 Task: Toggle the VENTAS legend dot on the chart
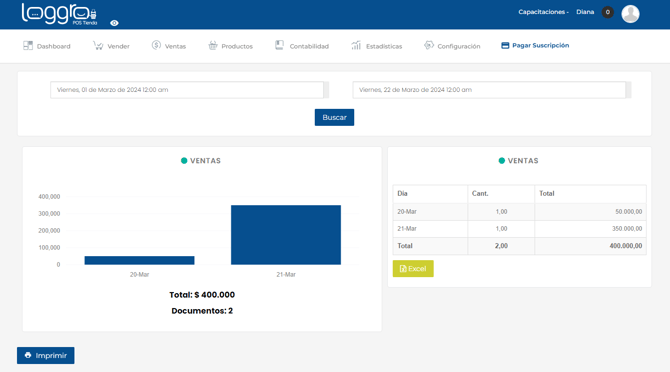184,161
